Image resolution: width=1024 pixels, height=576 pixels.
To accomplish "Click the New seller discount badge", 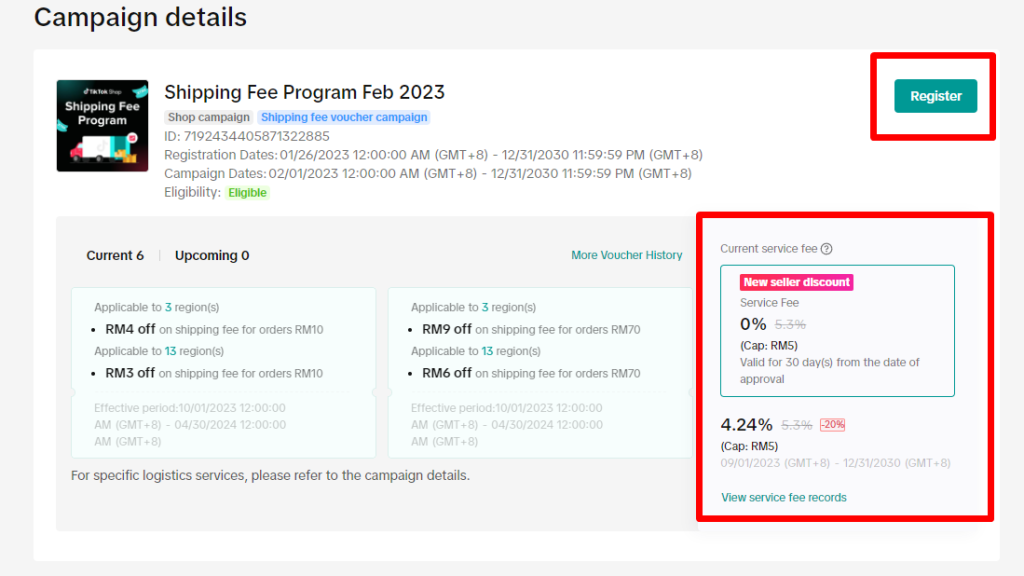I will pos(797,282).
